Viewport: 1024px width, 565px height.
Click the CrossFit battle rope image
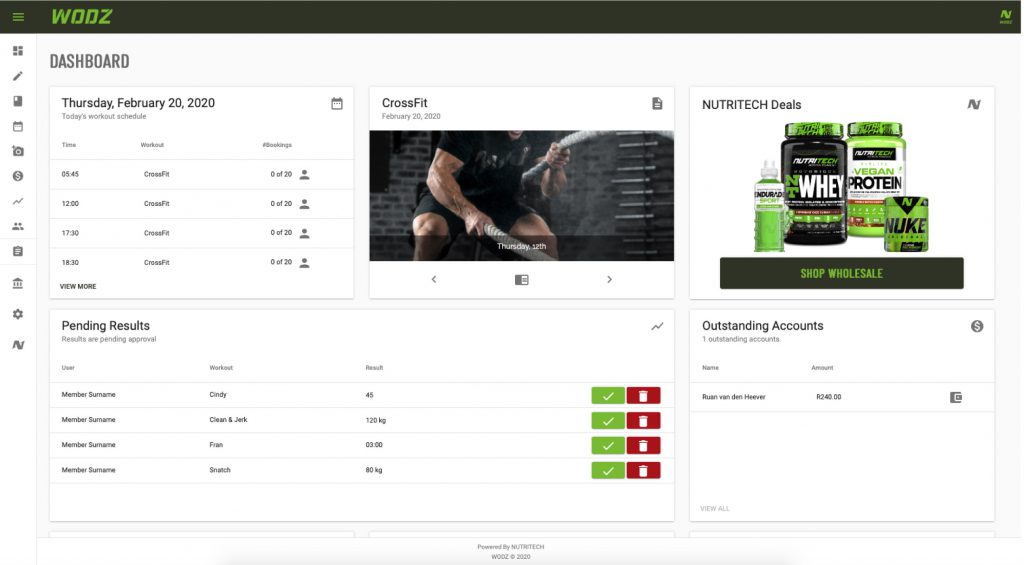click(522, 196)
